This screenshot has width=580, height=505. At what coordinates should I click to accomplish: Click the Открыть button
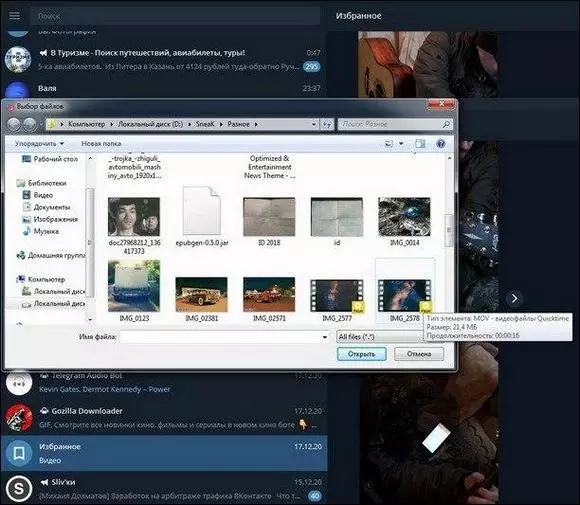click(x=362, y=354)
